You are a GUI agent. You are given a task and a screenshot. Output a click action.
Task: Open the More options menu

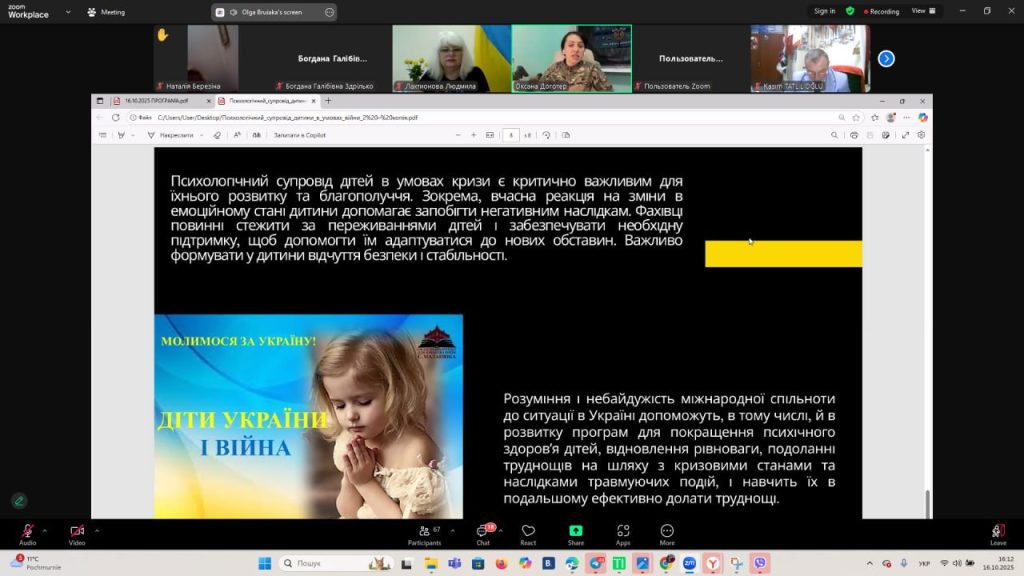click(667, 532)
